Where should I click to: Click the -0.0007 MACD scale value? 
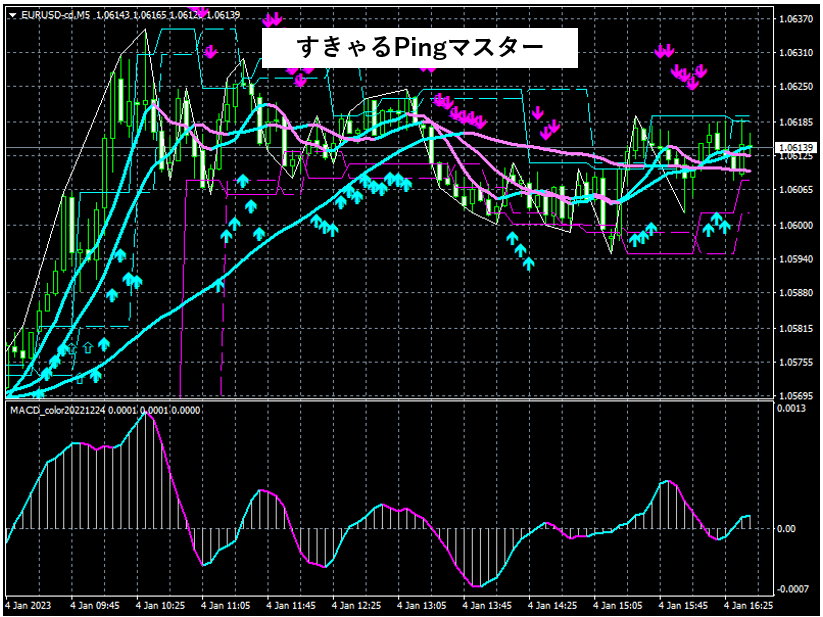tap(793, 589)
